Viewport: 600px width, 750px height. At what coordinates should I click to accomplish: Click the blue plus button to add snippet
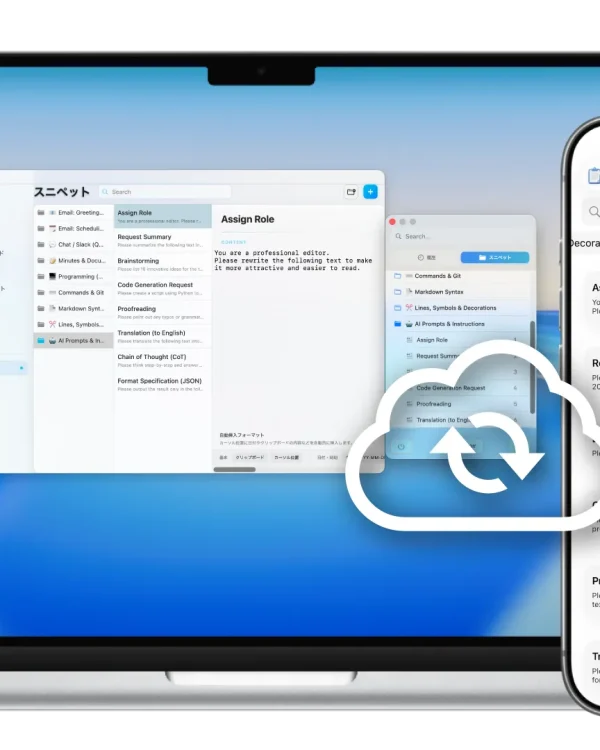tap(370, 192)
